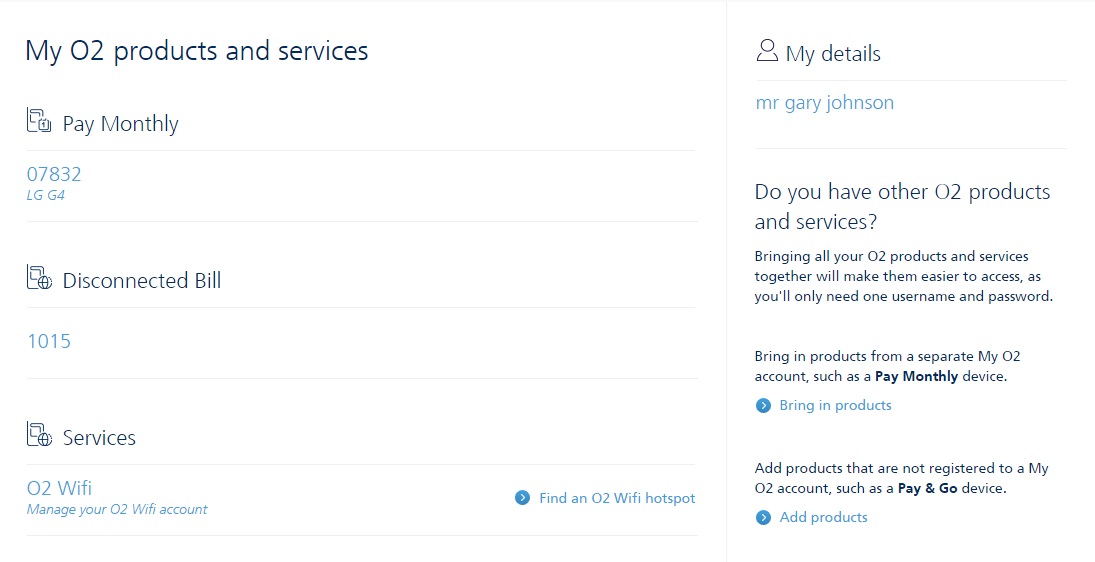Click the person icon beside My details
The height and width of the screenshot is (562, 1095).
767,51
